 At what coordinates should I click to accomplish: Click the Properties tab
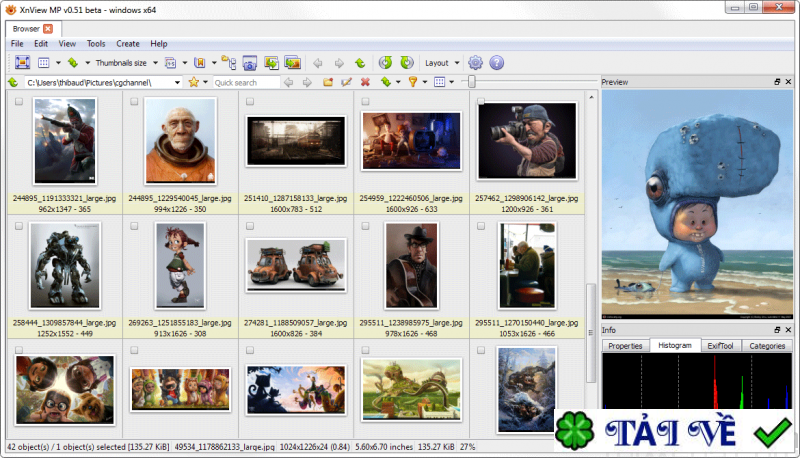click(625, 345)
